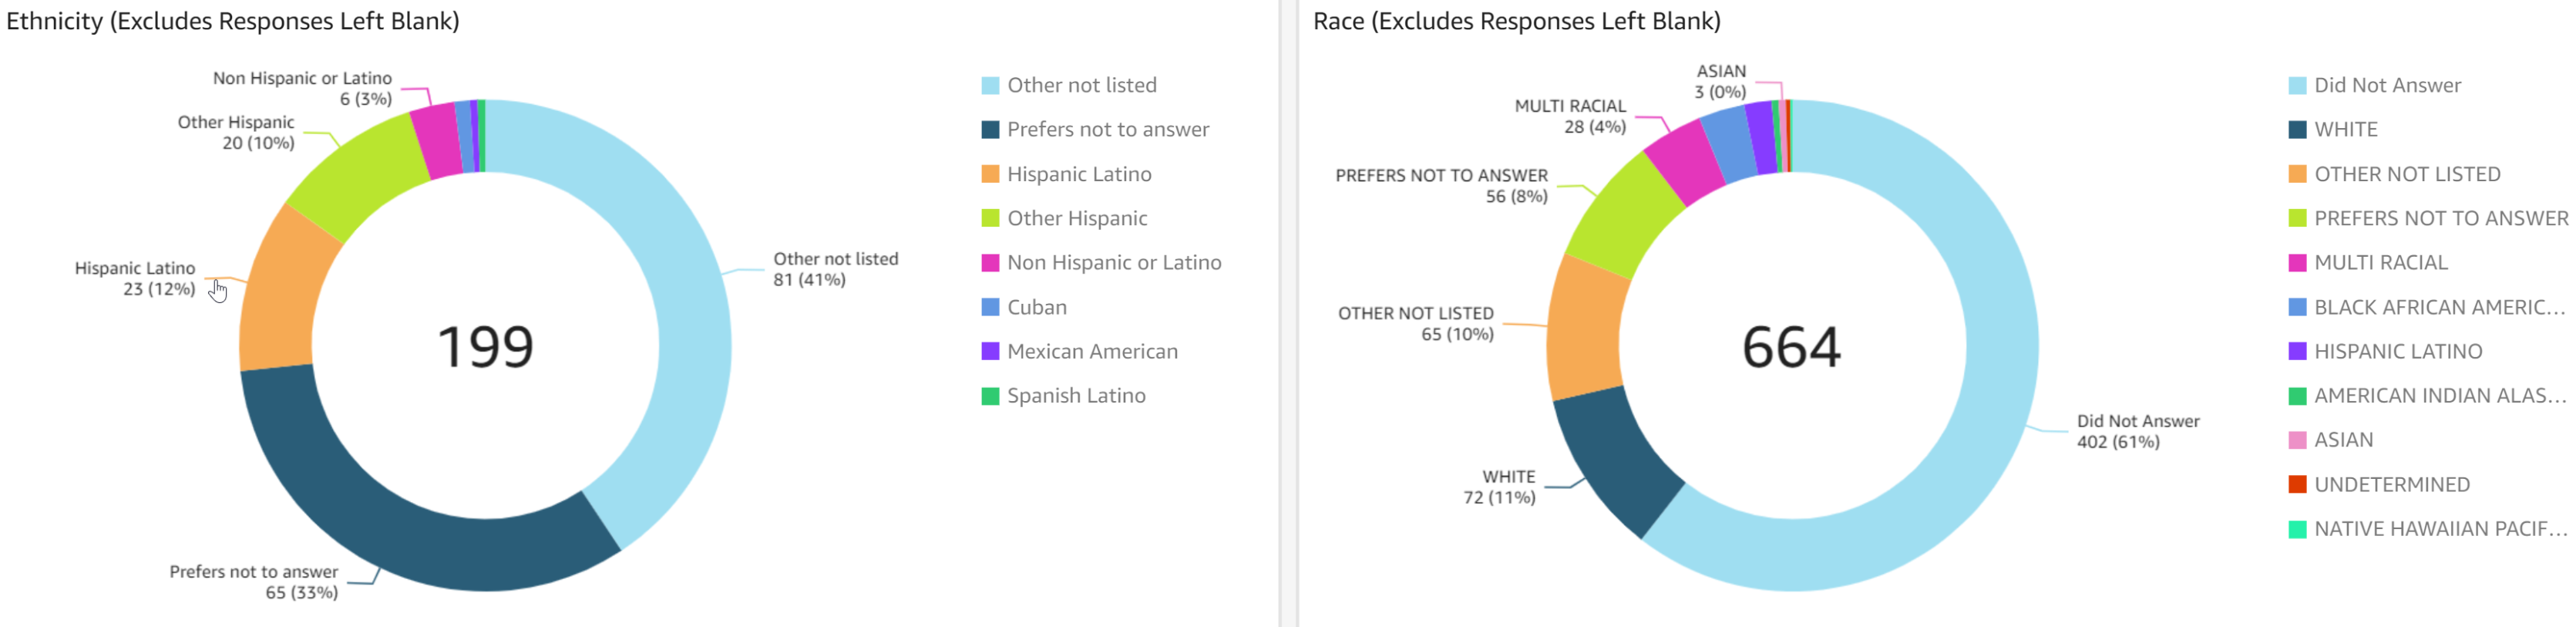Select Spanish Latino legend item
This screenshot has width=2576, height=627.
pos(1075,396)
